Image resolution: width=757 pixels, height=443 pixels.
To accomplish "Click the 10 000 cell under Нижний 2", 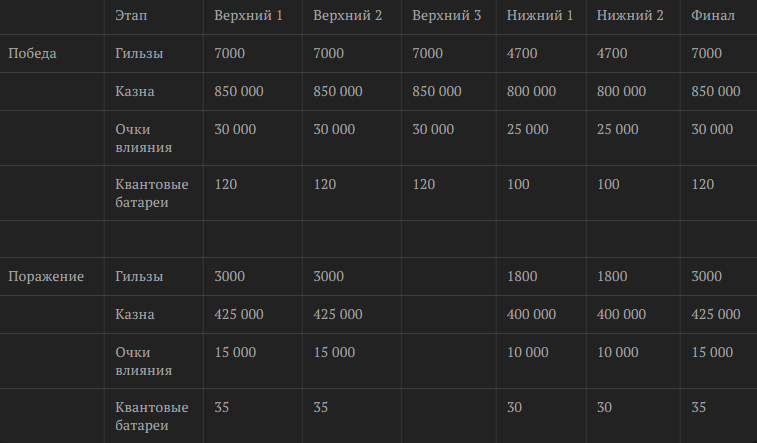I will 617,352.
